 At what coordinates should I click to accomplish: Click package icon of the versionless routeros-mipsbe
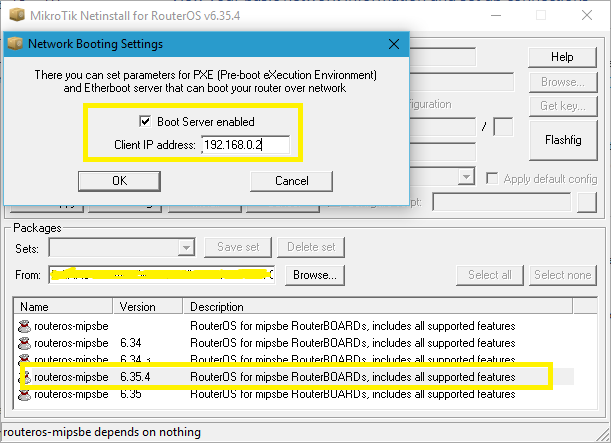click(x=24, y=326)
